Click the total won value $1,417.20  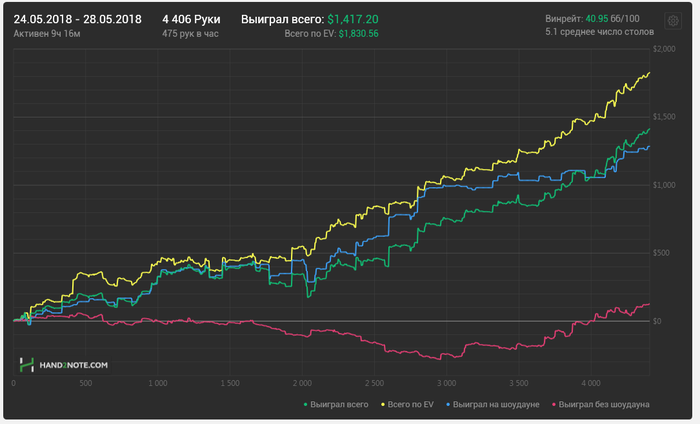pos(353,20)
